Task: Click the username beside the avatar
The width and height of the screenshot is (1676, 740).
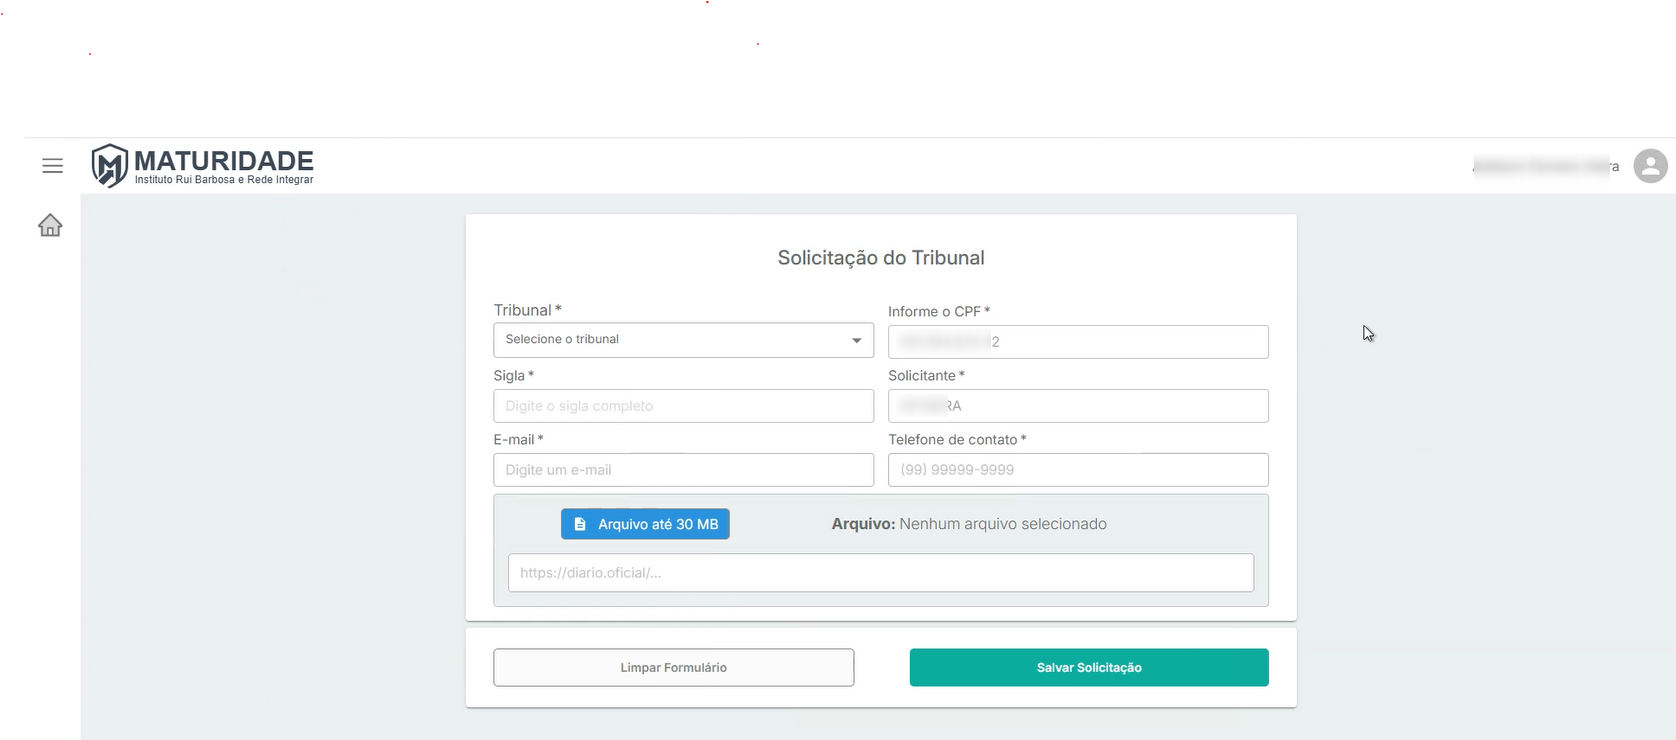Action: [x=1546, y=167]
